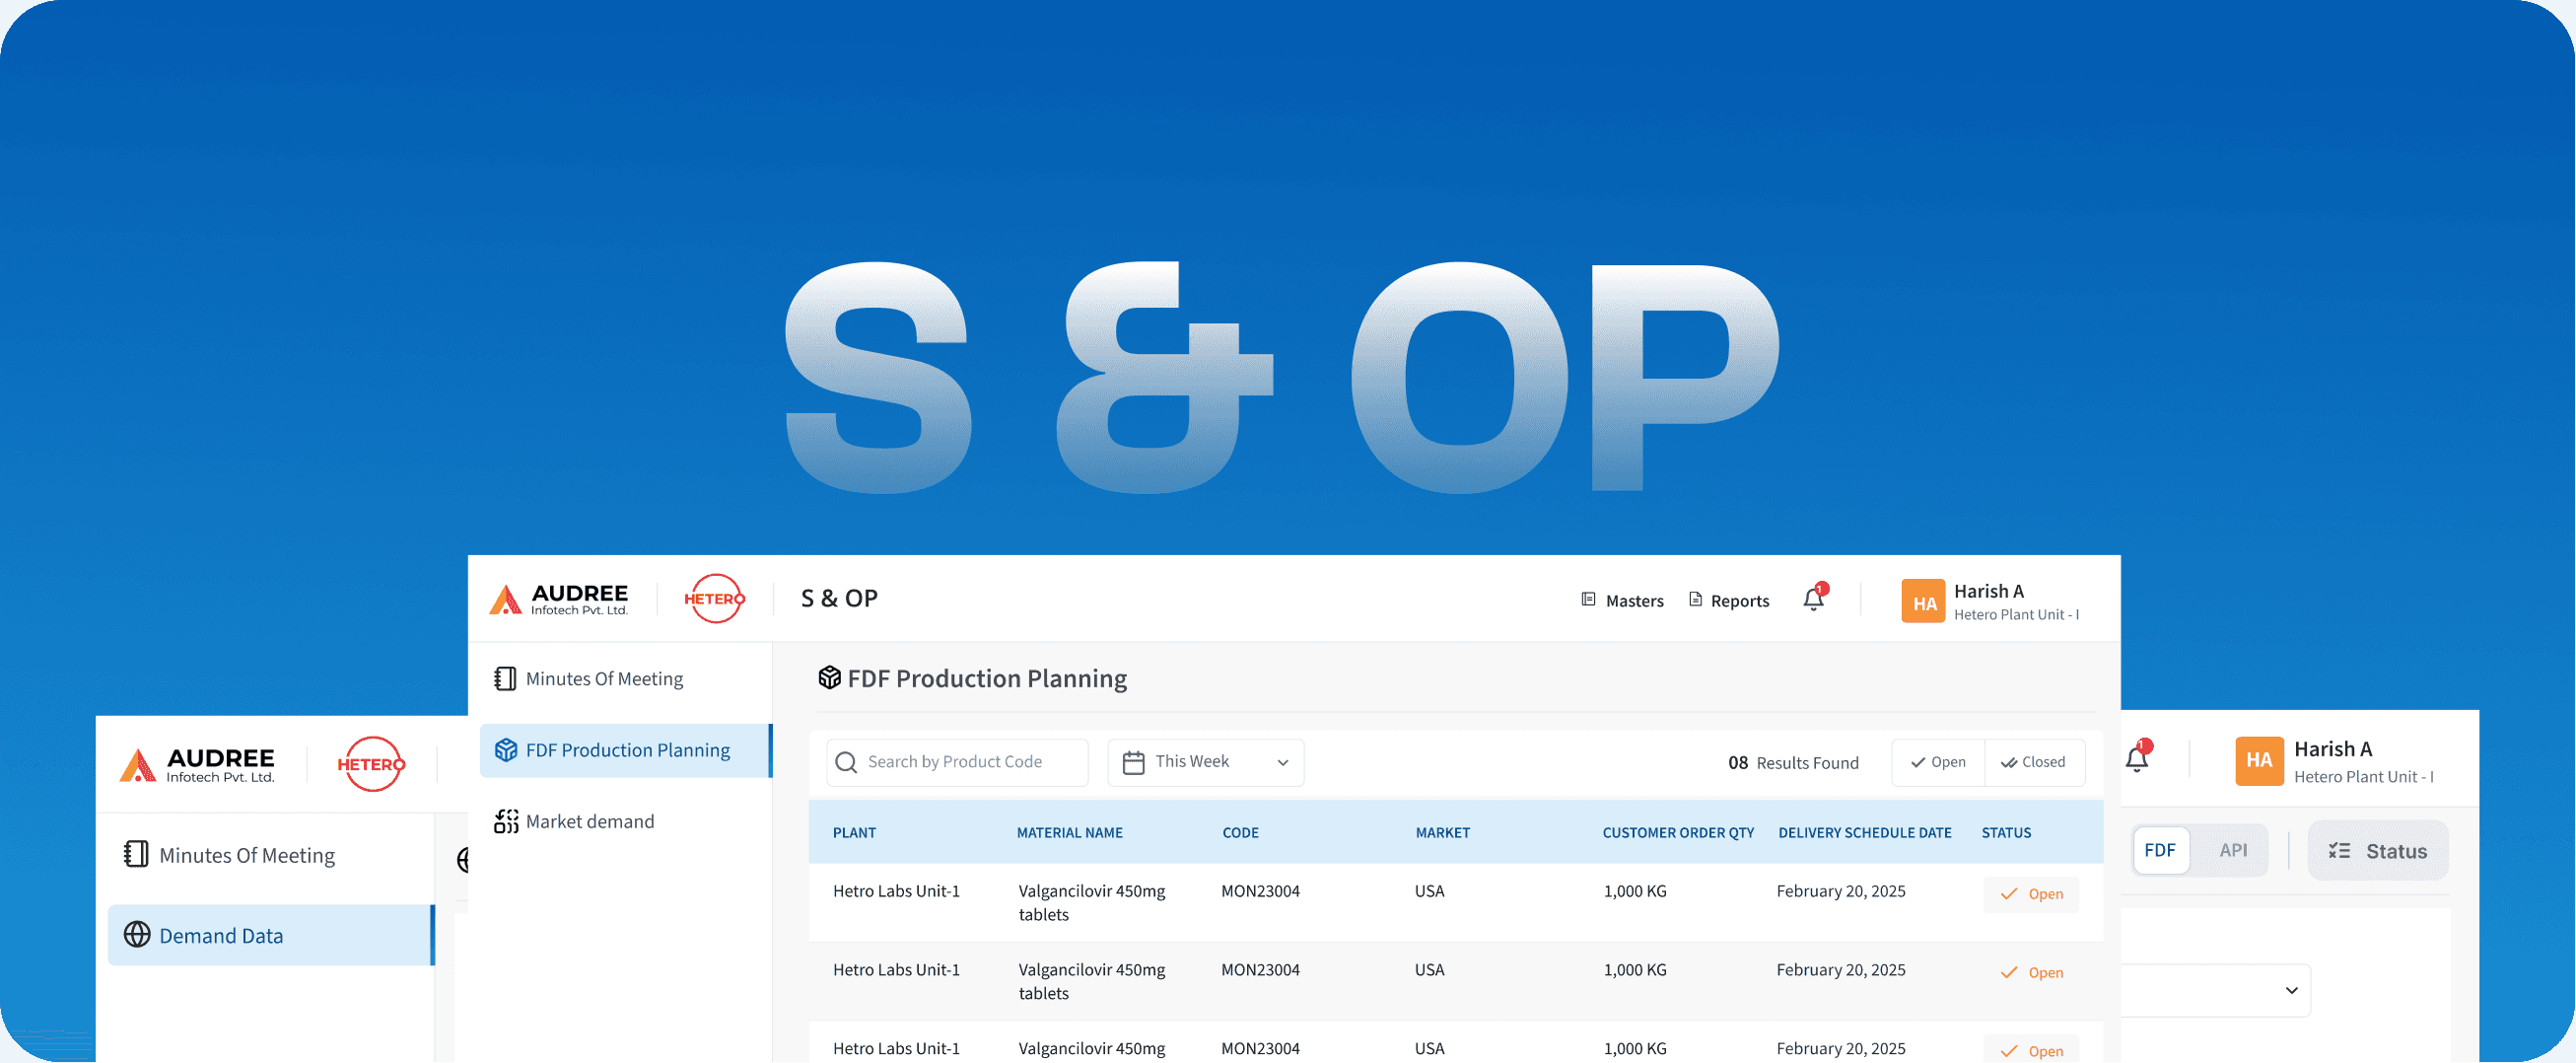The width and height of the screenshot is (2576, 1063).
Task: Click the Open status button on first row
Action: point(2031,894)
